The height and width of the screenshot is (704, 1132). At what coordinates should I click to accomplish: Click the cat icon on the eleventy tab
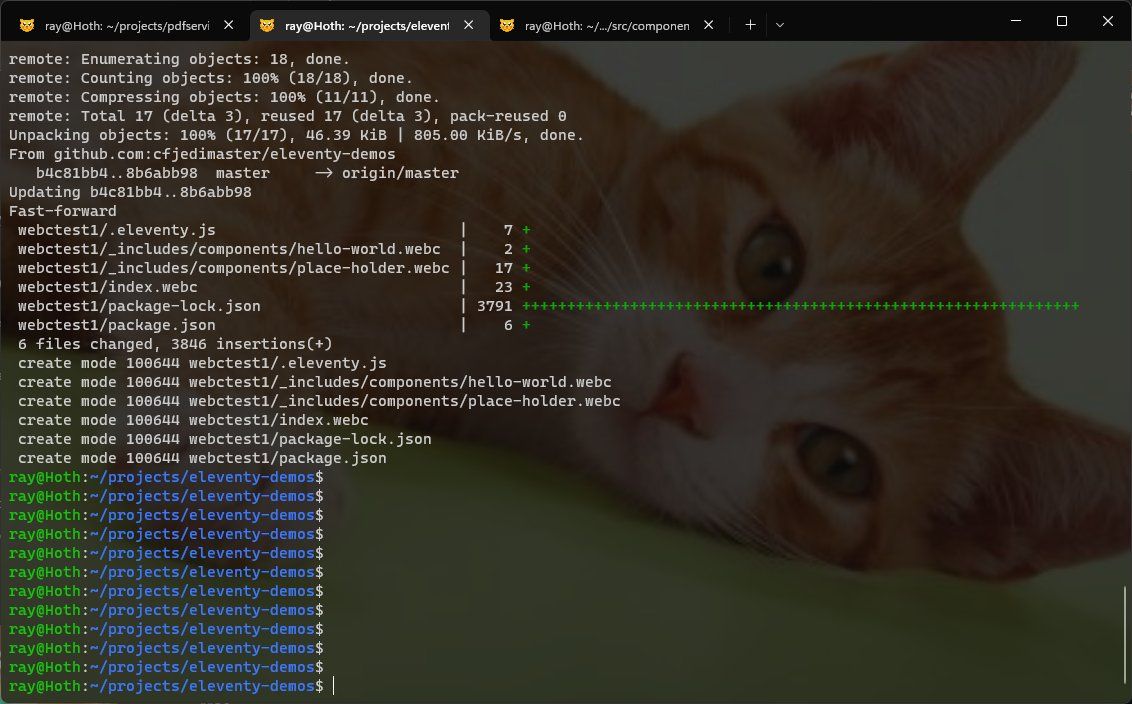click(x=267, y=25)
